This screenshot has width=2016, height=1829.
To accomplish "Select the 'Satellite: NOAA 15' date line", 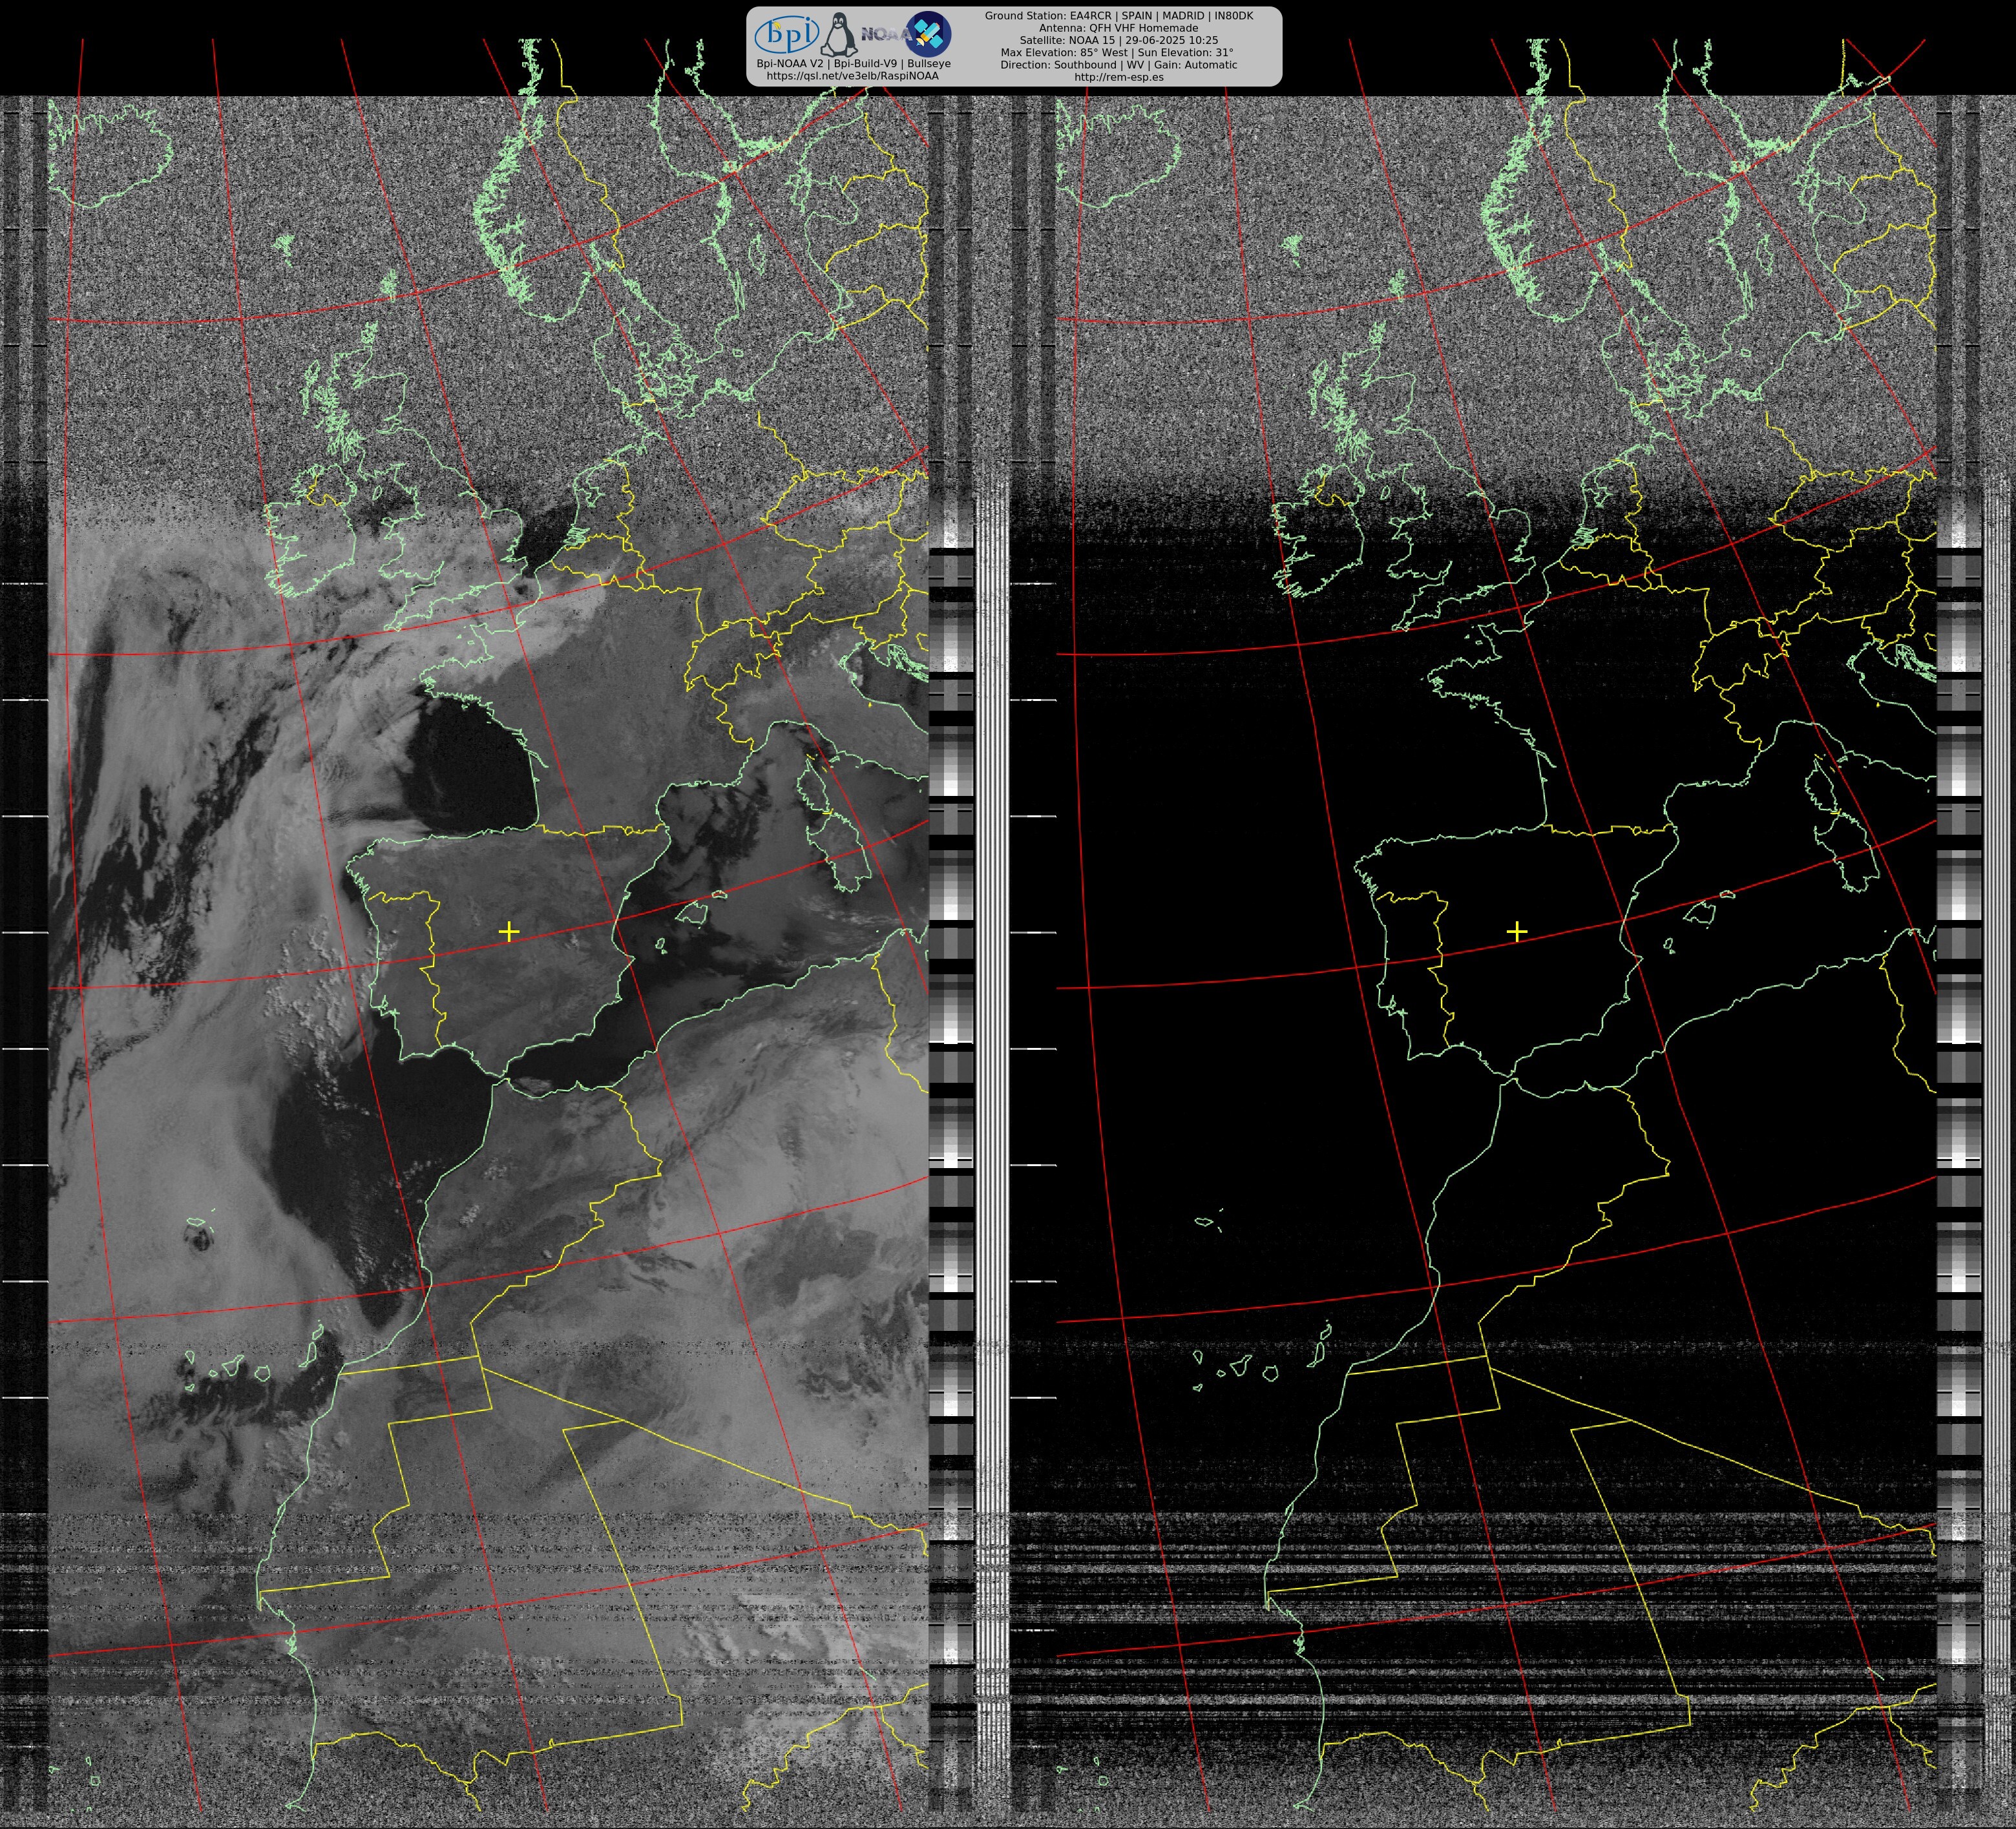I will [1118, 40].
